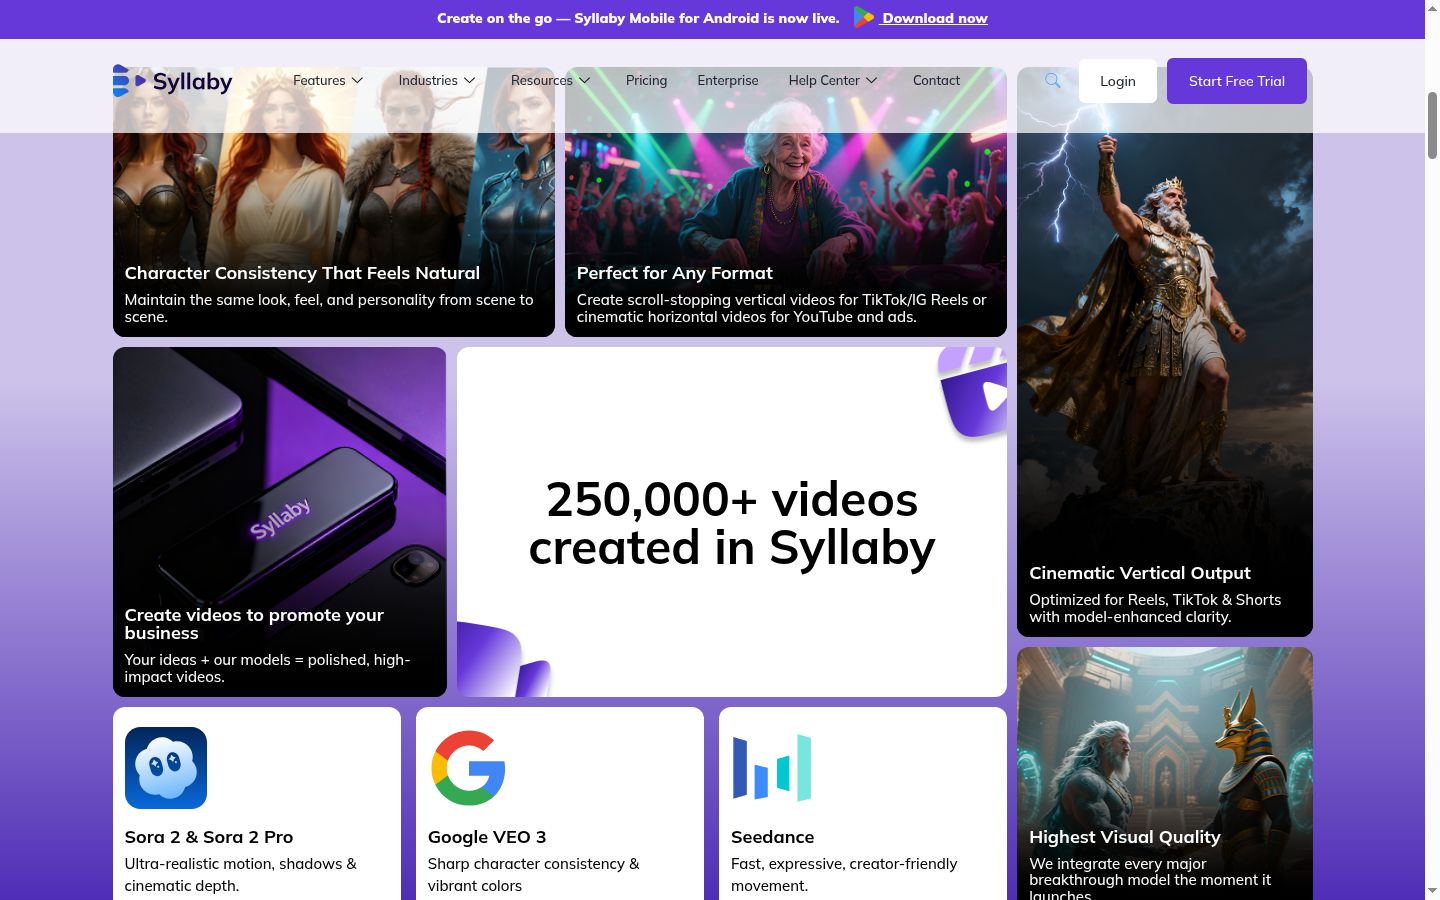1440x900 pixels.
Task: Click 'Fast, expressive, creator-friendly movement' text
Action: click(x=844, y=875)
